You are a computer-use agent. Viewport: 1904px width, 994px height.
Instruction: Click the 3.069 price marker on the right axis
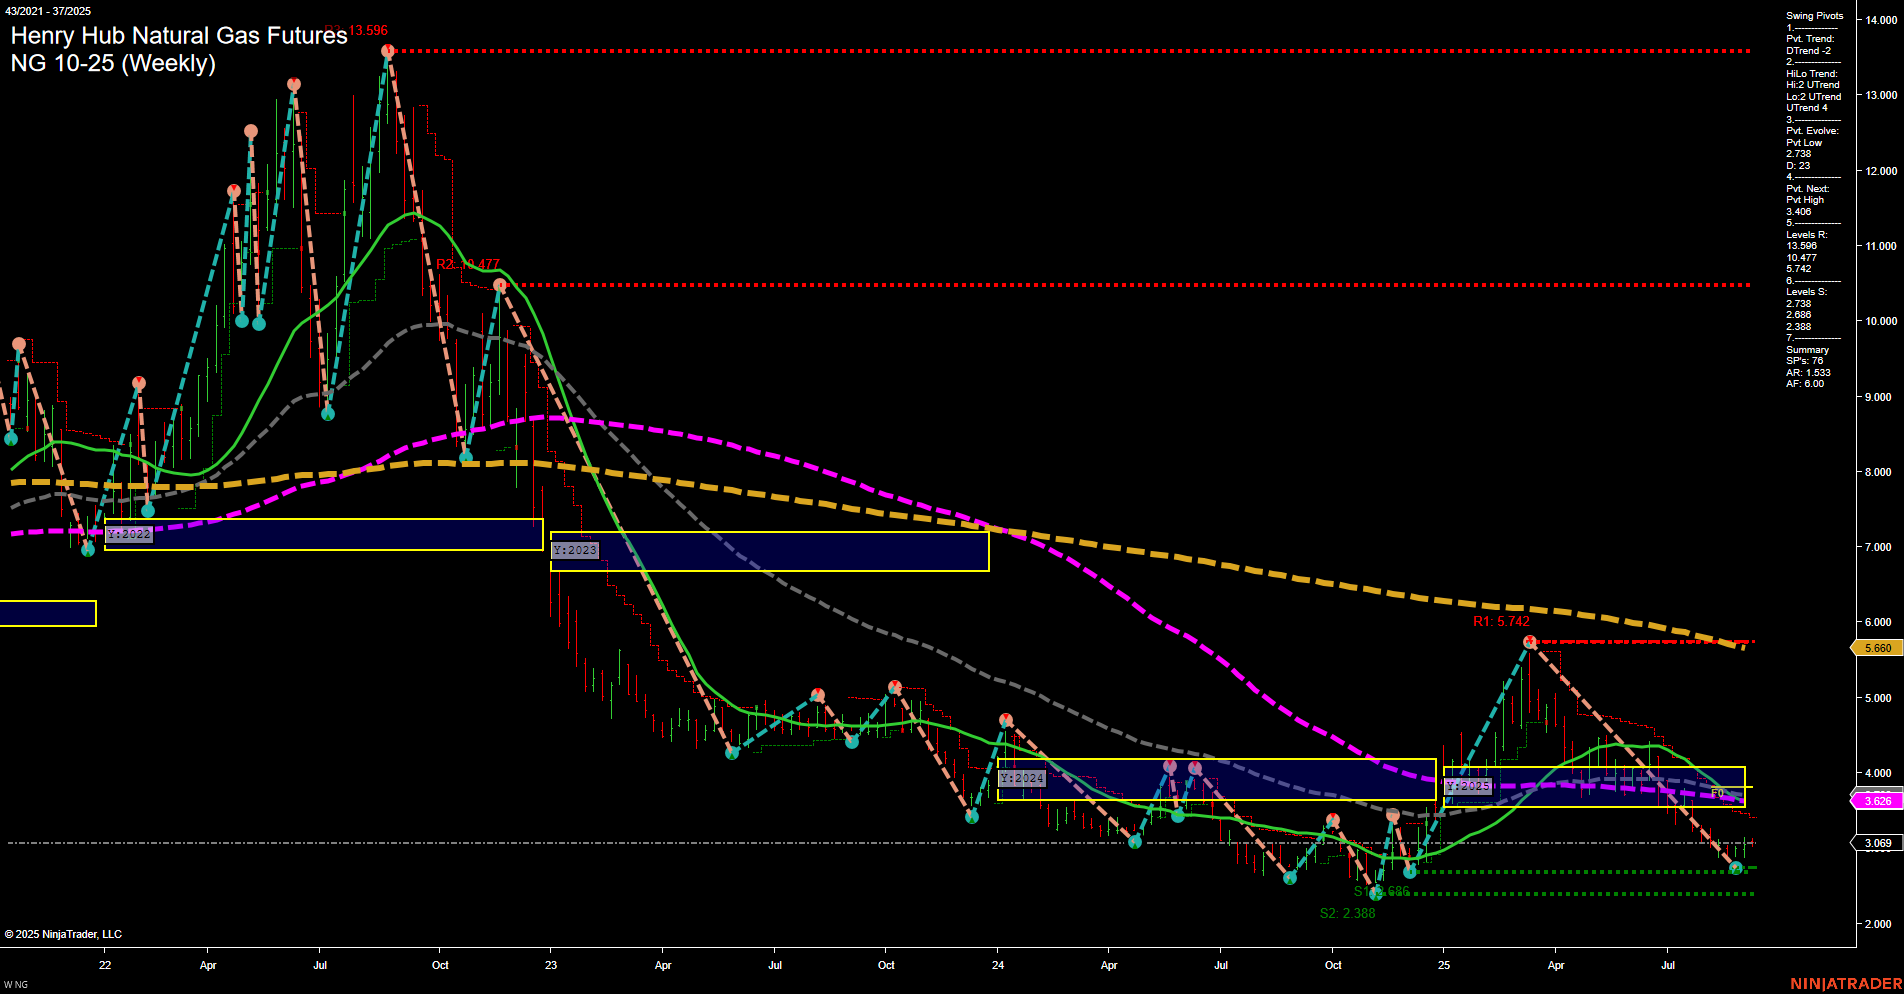point(1878,843)
